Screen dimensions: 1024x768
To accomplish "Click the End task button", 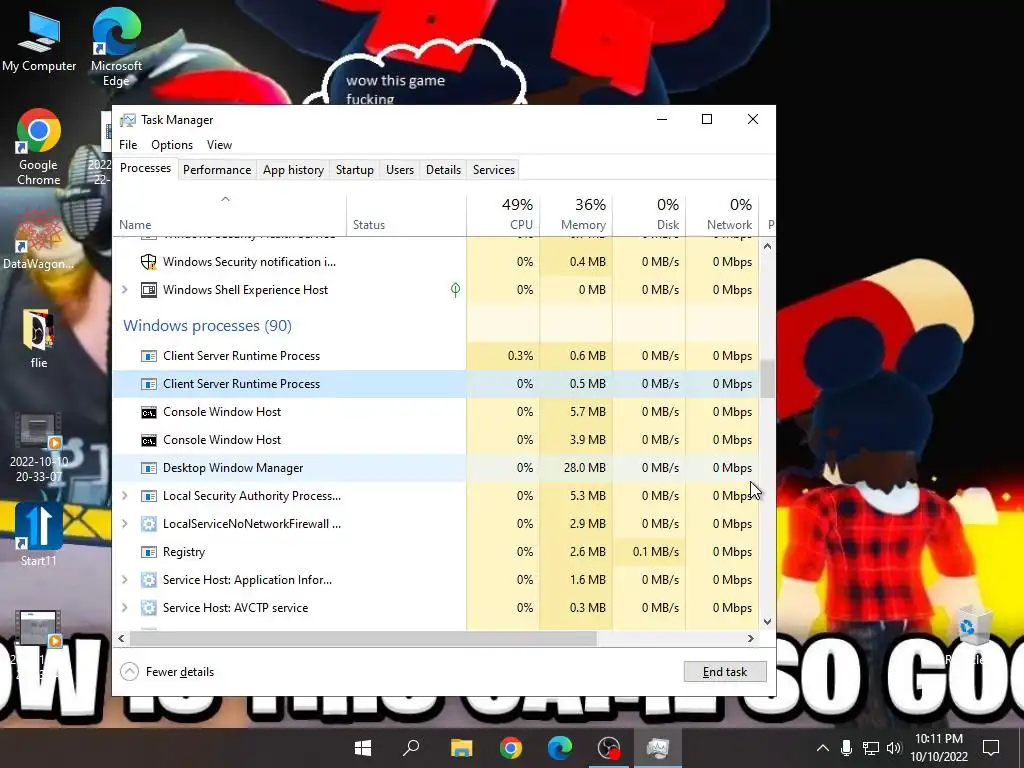I will point(725,671).
